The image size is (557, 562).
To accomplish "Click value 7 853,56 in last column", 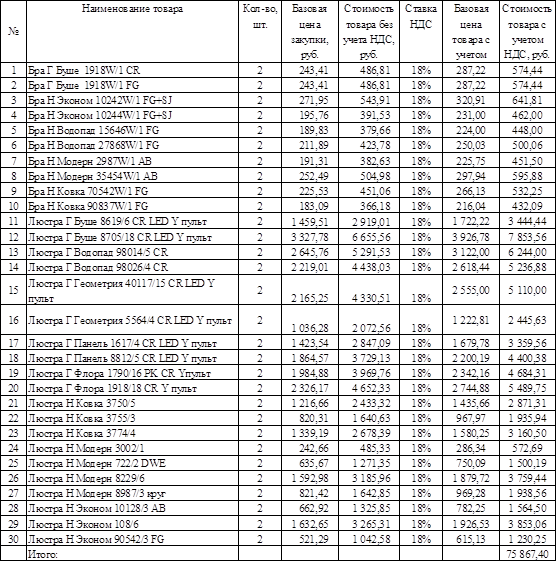I will coord(528,237).
